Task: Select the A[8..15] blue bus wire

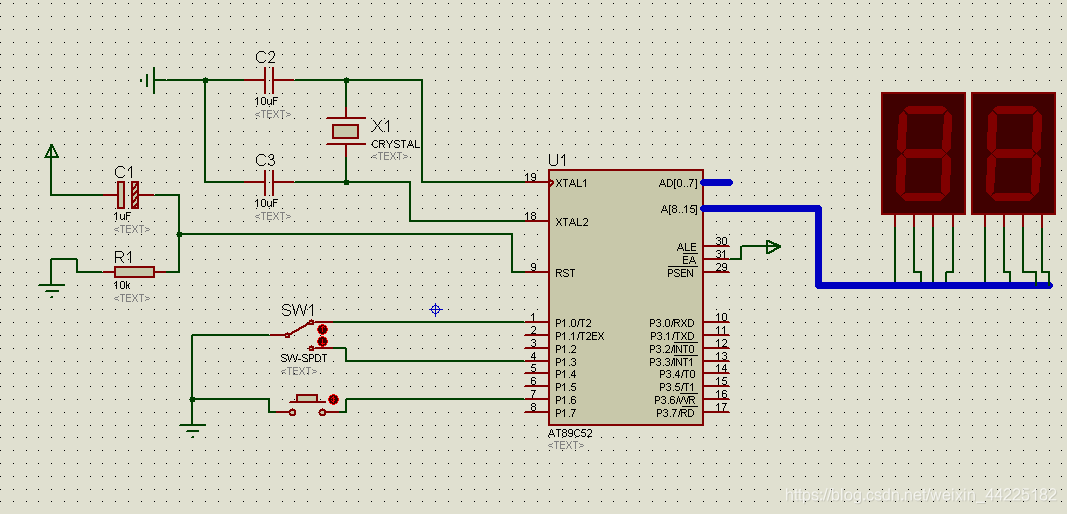Action: (819, 246)
